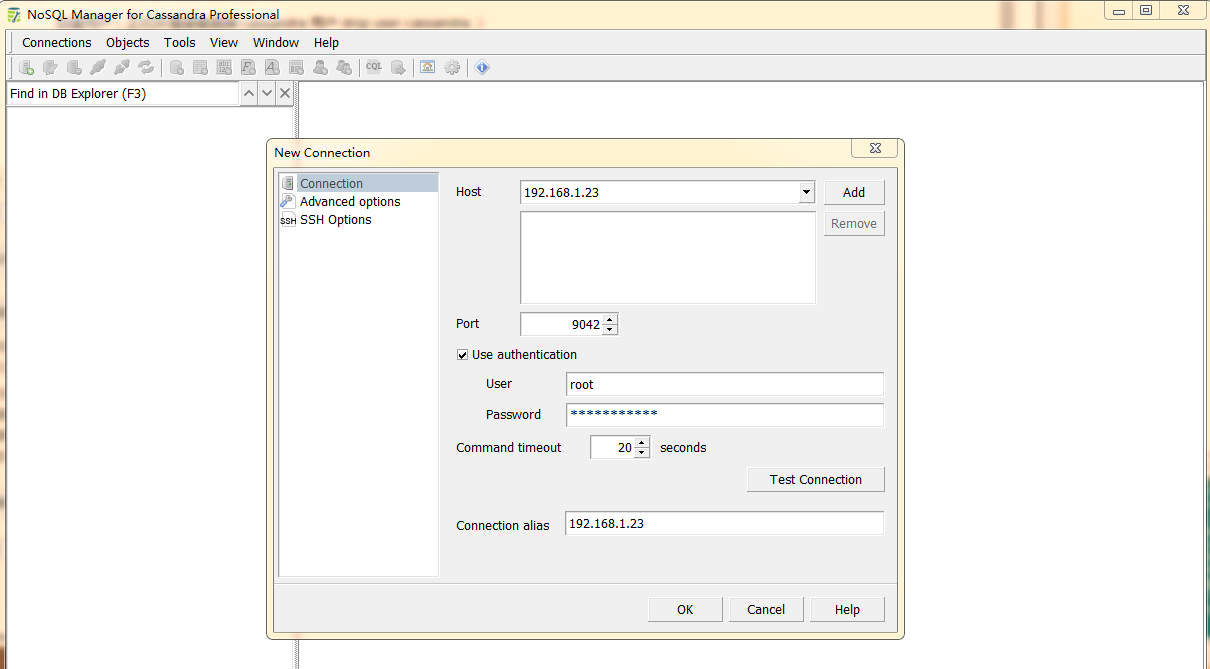Open the Tools menu
This screenshot has width=1210, height=669.
[180, 43]
